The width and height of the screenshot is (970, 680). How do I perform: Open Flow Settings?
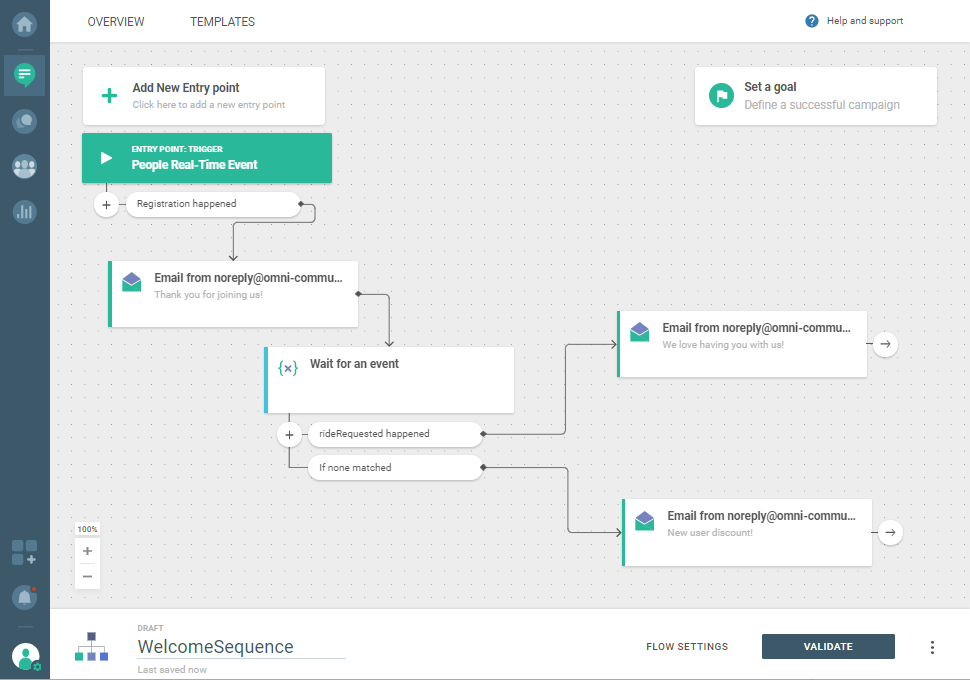coord(687,647)
